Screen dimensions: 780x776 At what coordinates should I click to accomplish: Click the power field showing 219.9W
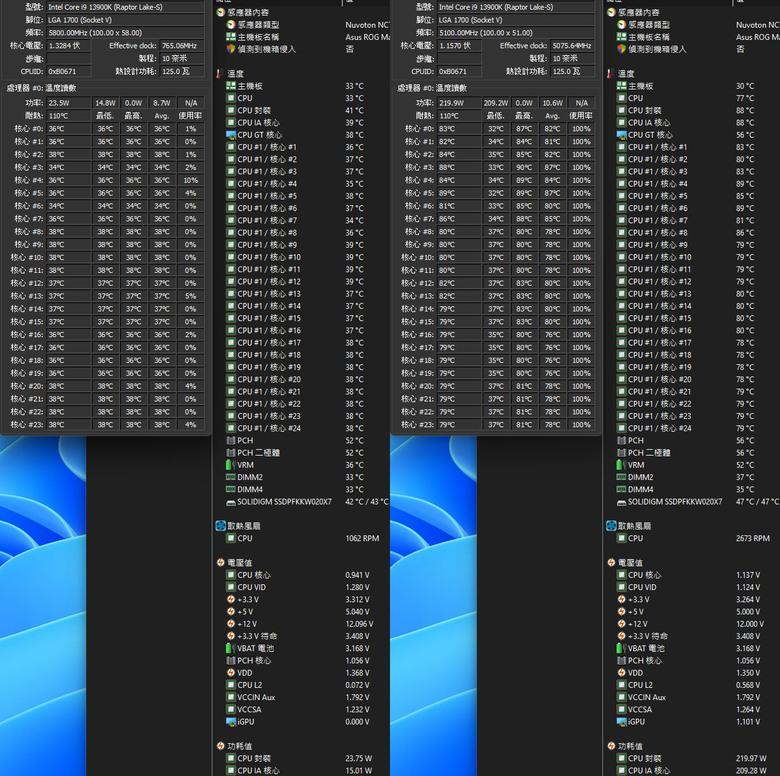click(459, 103)
